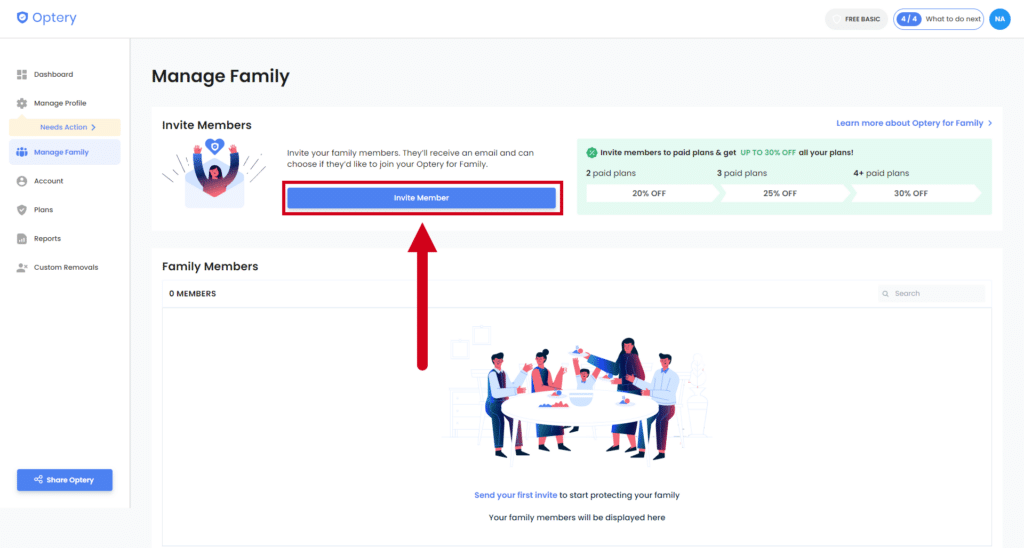Click the Dashboard grid icon
The image size is (1024, 548).
(22, 74)
